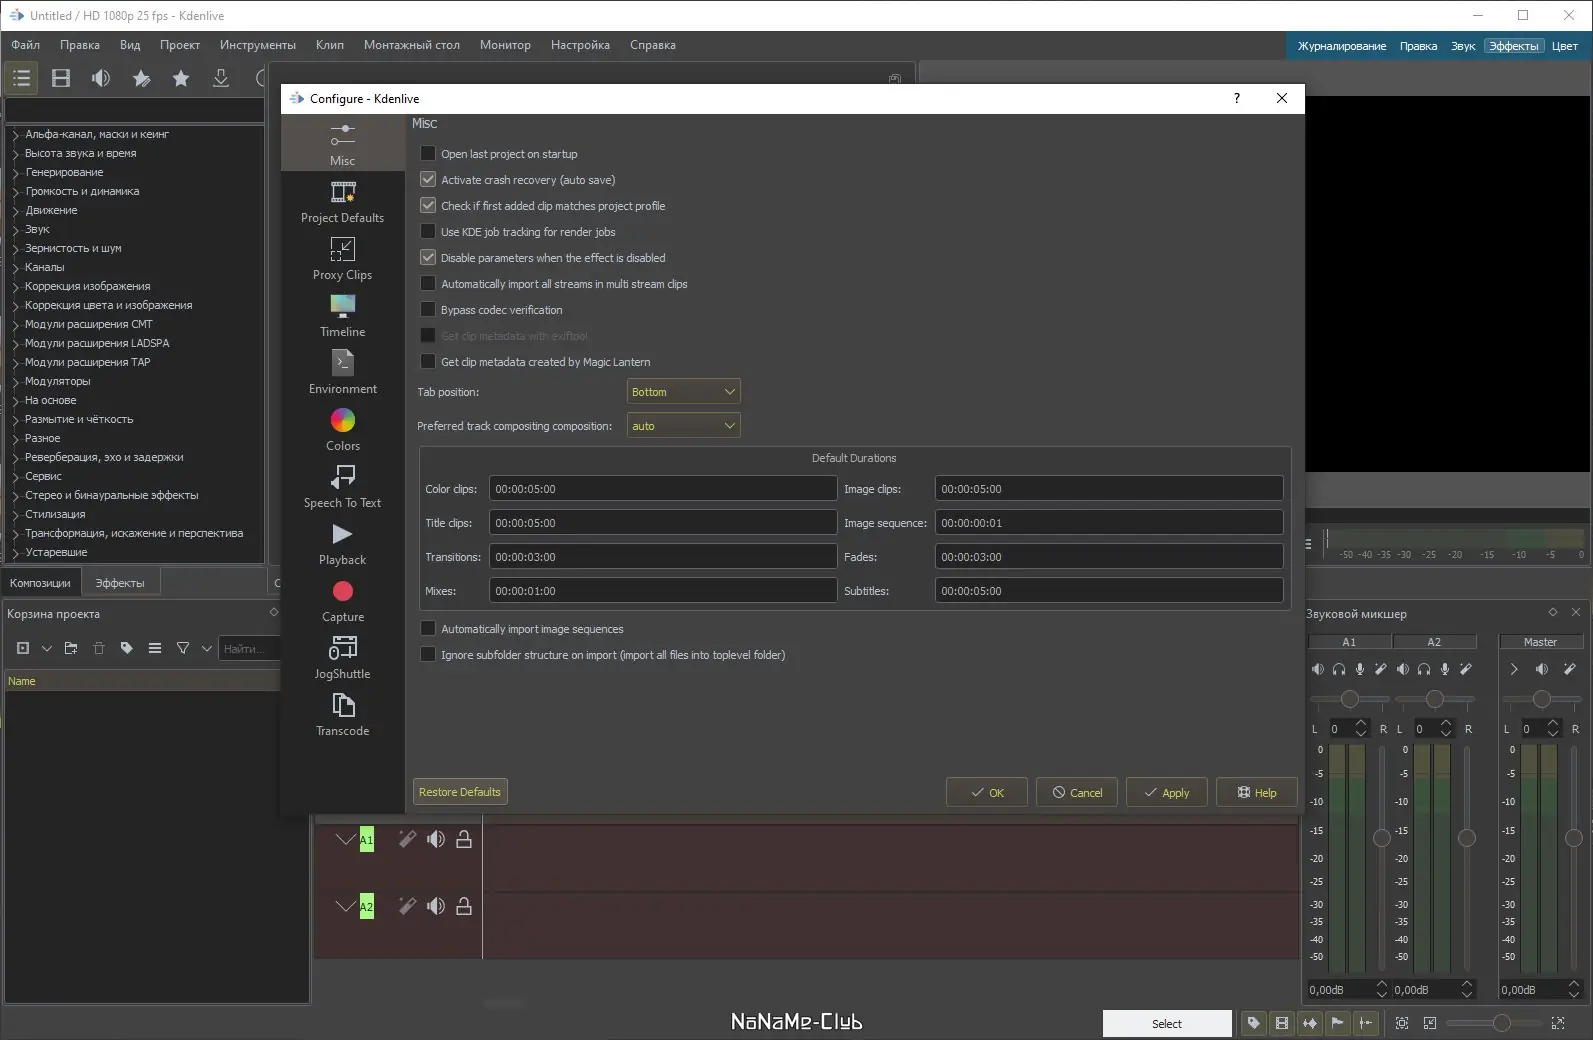Enable Bypass codec verification

[428, 310]
